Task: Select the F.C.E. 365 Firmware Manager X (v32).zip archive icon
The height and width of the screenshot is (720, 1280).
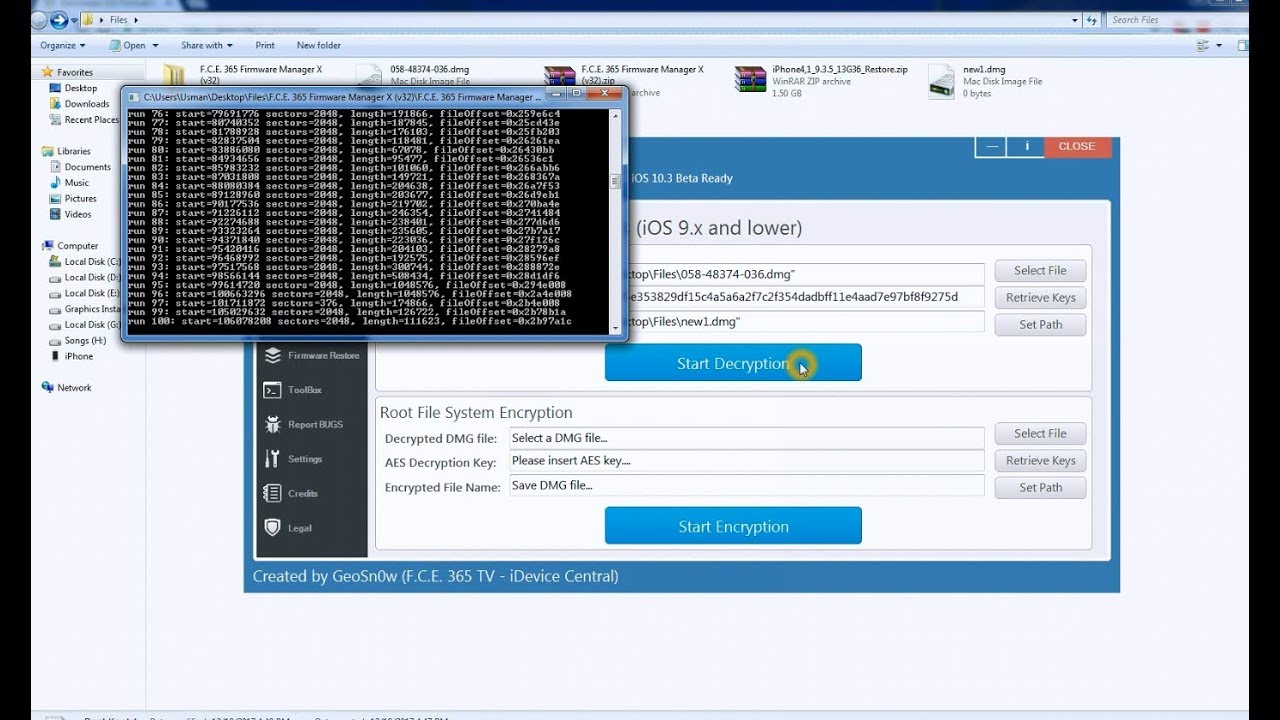Action: tap(560, 78)
